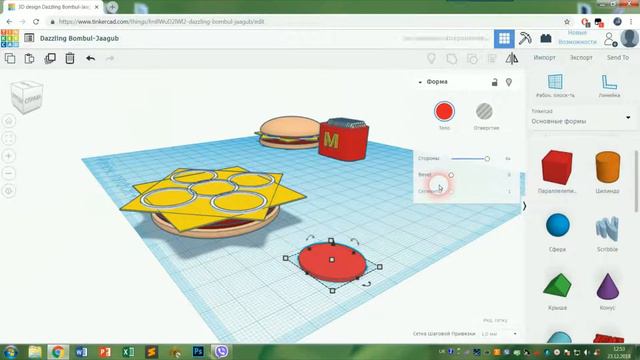Pick the purple Cone shape

[608, 286]
